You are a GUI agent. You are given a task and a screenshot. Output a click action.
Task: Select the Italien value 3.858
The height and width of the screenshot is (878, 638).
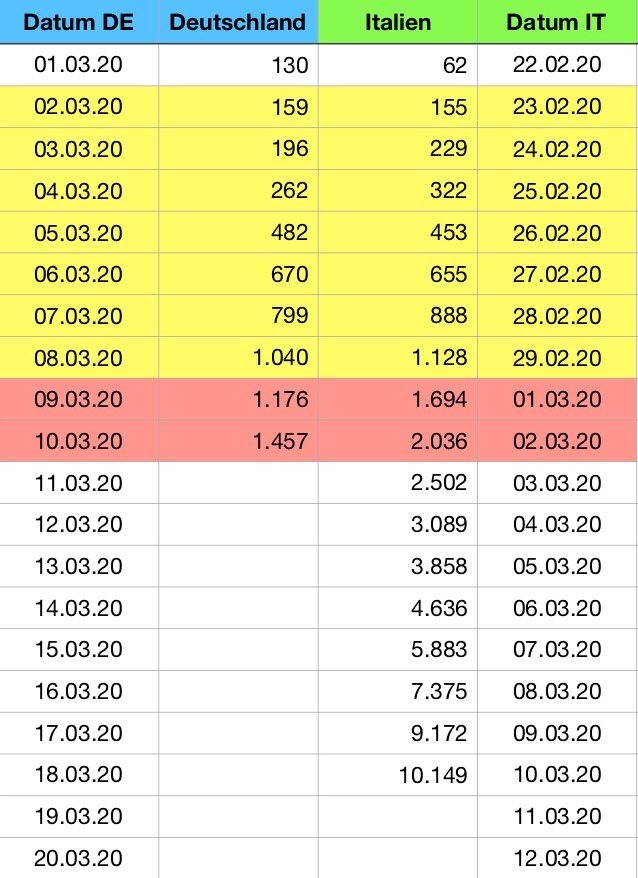tap(398, 566)
